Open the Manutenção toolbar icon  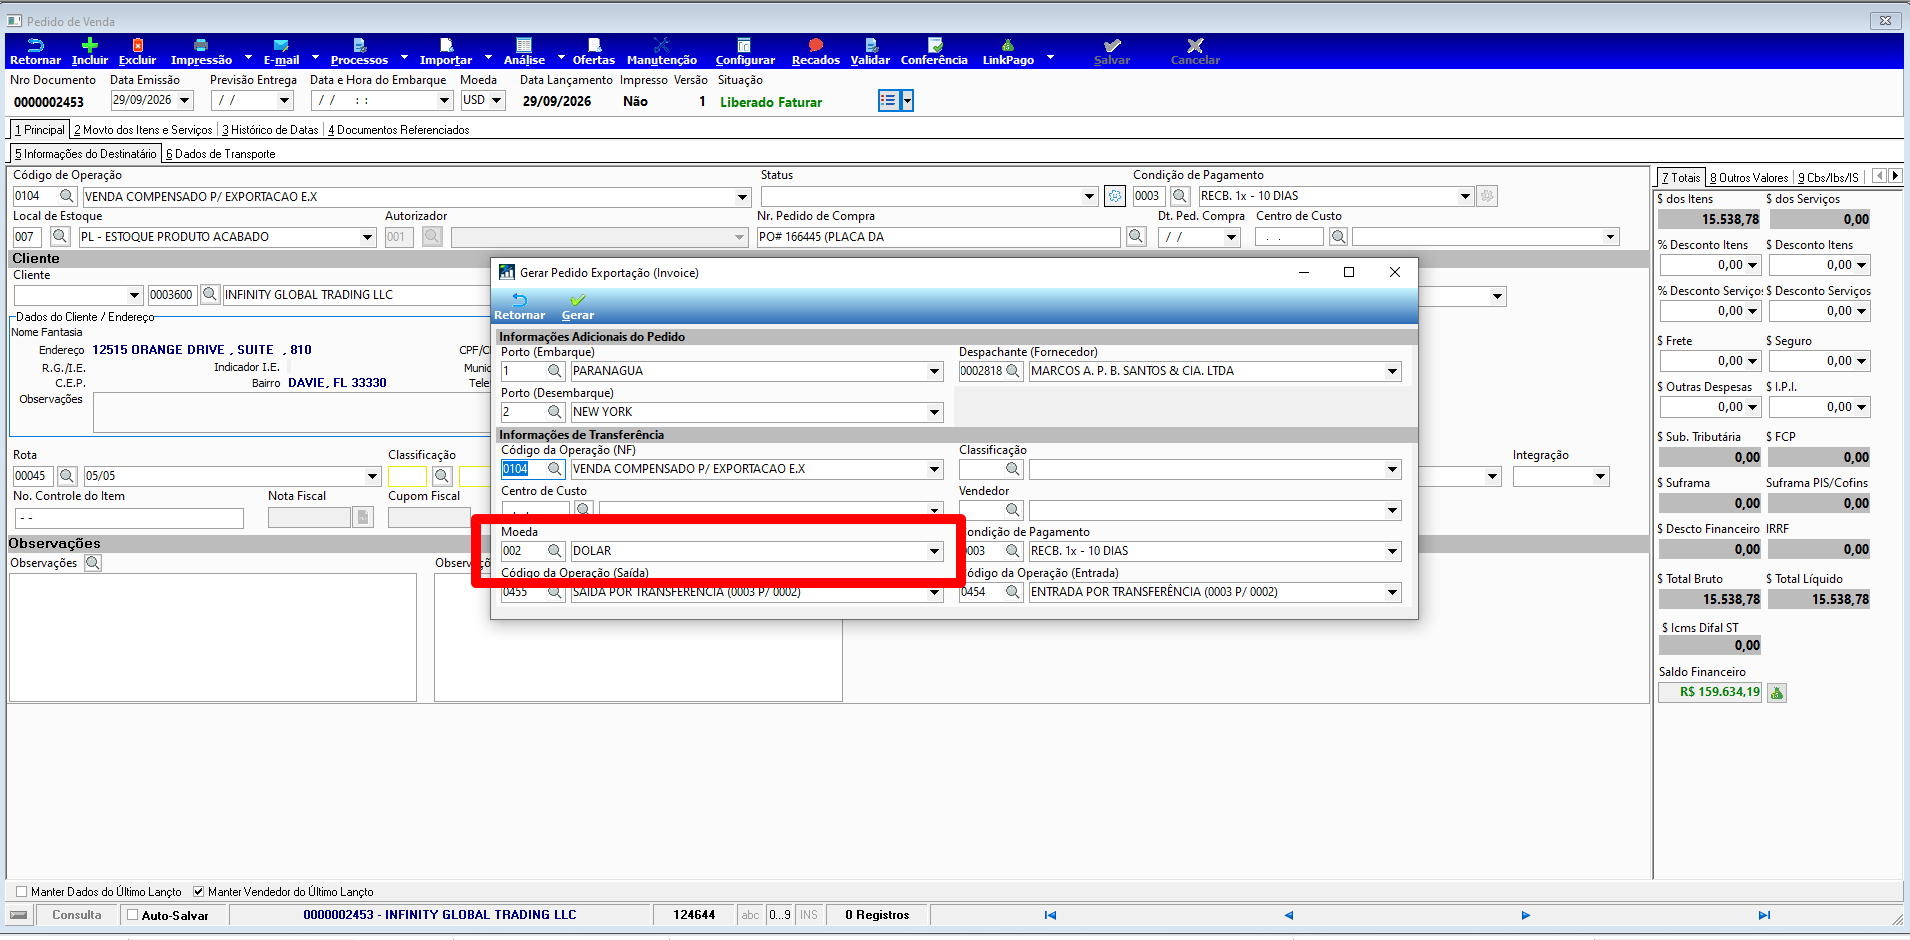coord(661,51)
